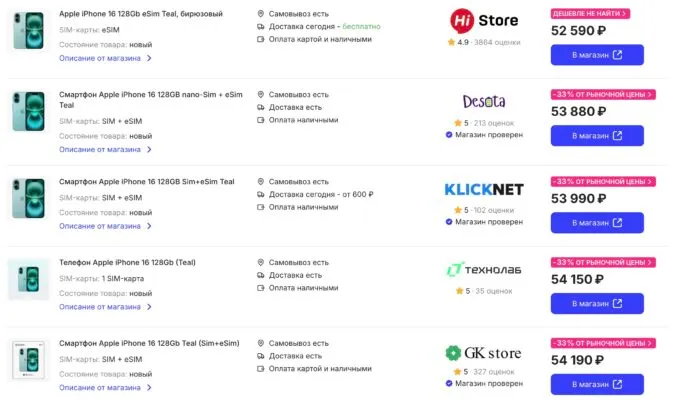
Task: Go to Hi Store via 'В магазин' button
Action: (x=596, y=55)
